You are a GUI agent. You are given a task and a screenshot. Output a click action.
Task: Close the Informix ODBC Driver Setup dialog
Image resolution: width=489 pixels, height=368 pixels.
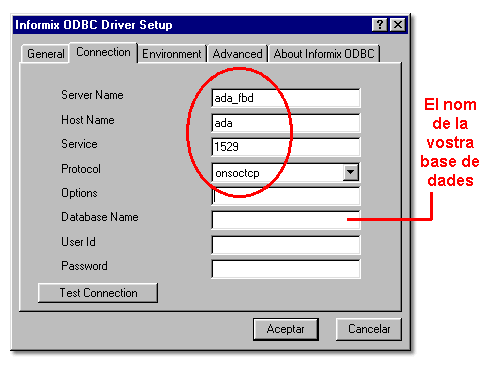pos(398,25)
